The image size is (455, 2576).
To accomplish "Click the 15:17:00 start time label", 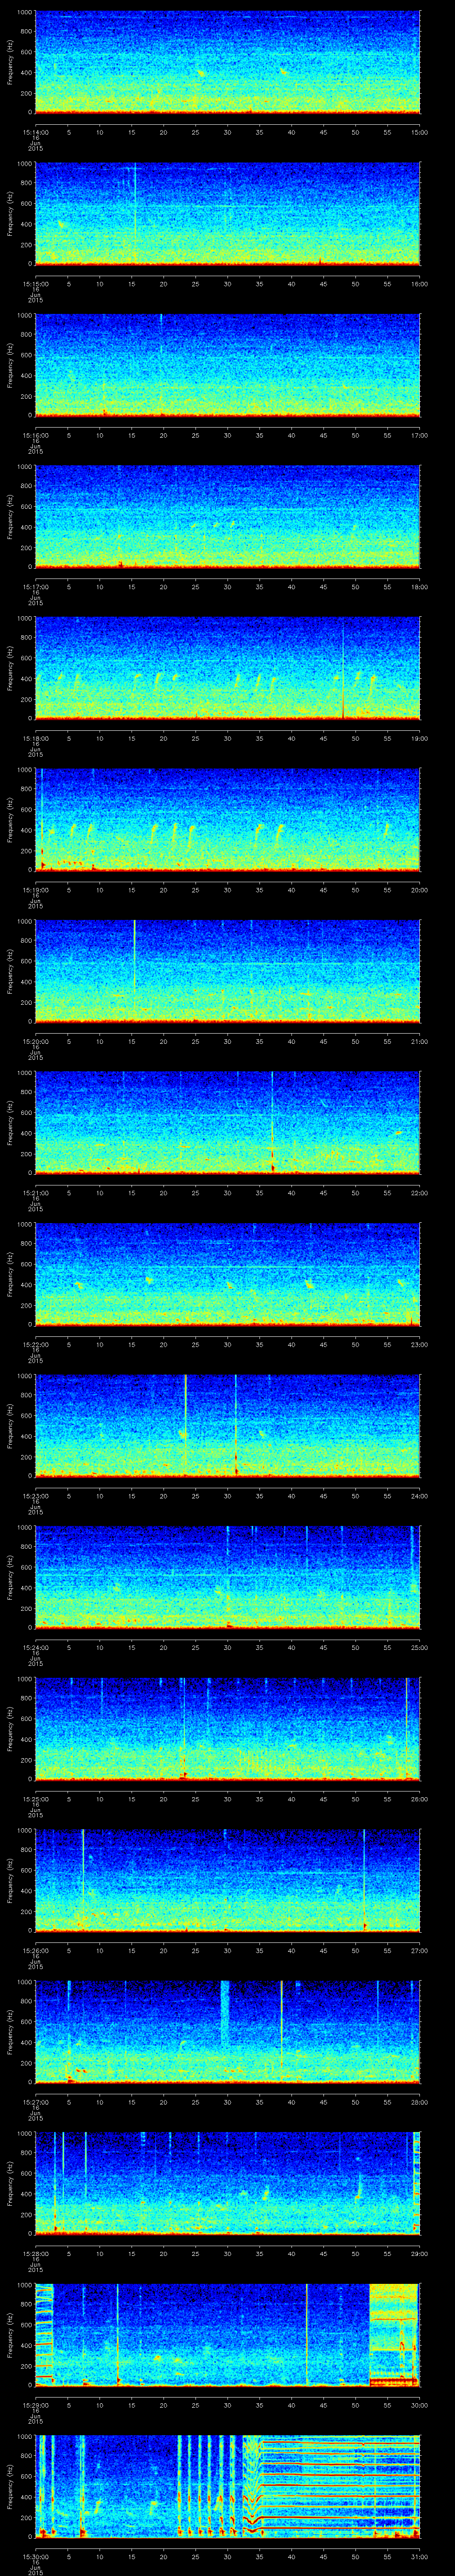I will click(x=35, y=587).
